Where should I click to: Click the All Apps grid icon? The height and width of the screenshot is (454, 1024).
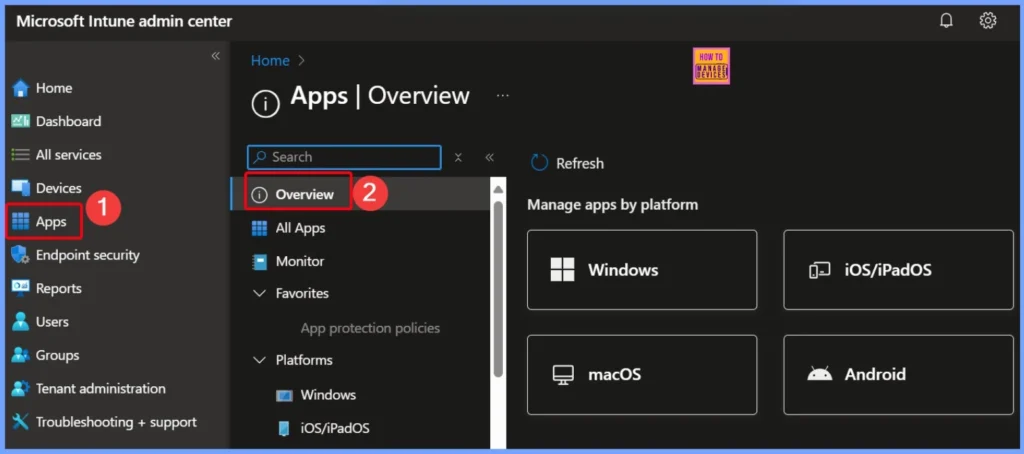pyautogui.click(x=259, y=228)
